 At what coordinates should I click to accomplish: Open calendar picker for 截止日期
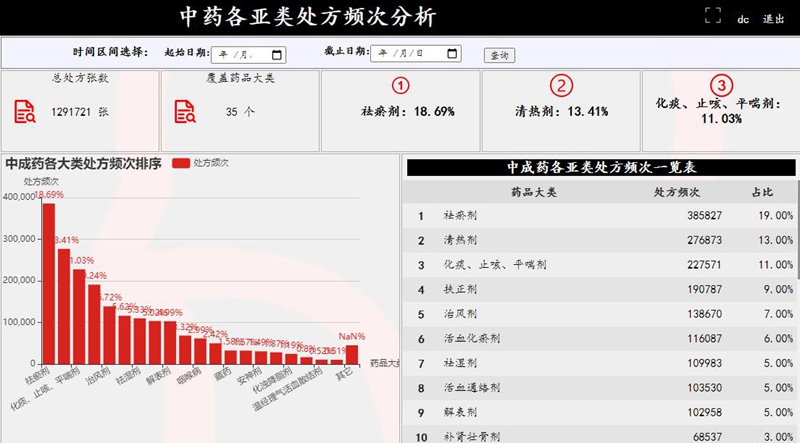[452, 53]
